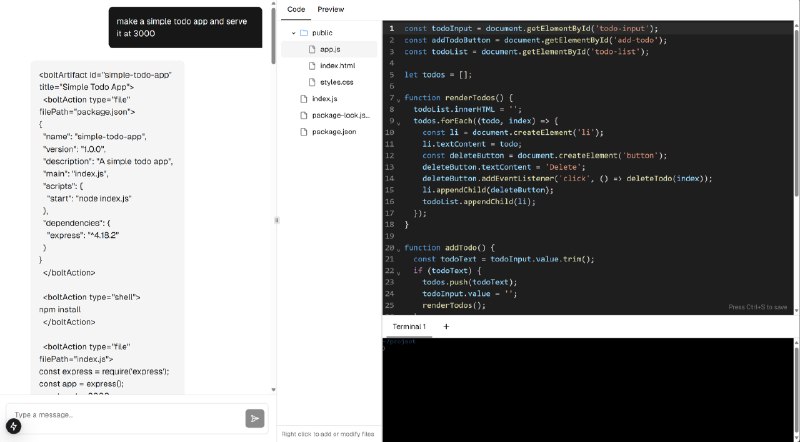Click 'Right click to add or modify files' hint
This screenshot has height=442, width=800.
pos(328,434)
